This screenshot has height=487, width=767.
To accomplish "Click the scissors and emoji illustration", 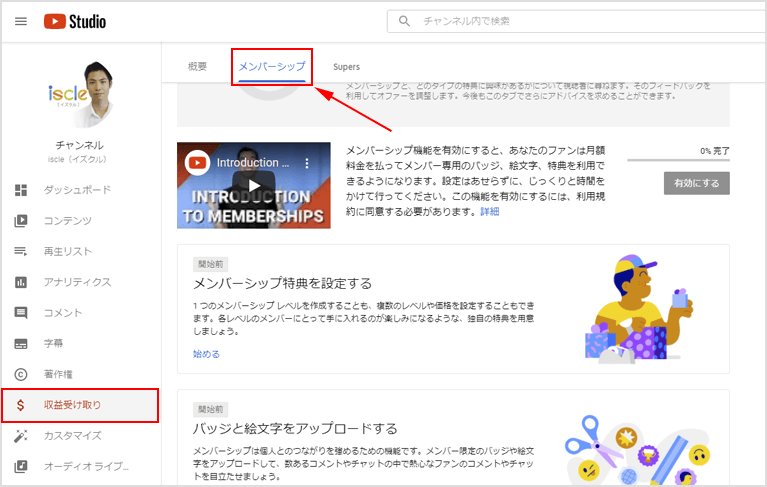I will (x=637, y=449).
